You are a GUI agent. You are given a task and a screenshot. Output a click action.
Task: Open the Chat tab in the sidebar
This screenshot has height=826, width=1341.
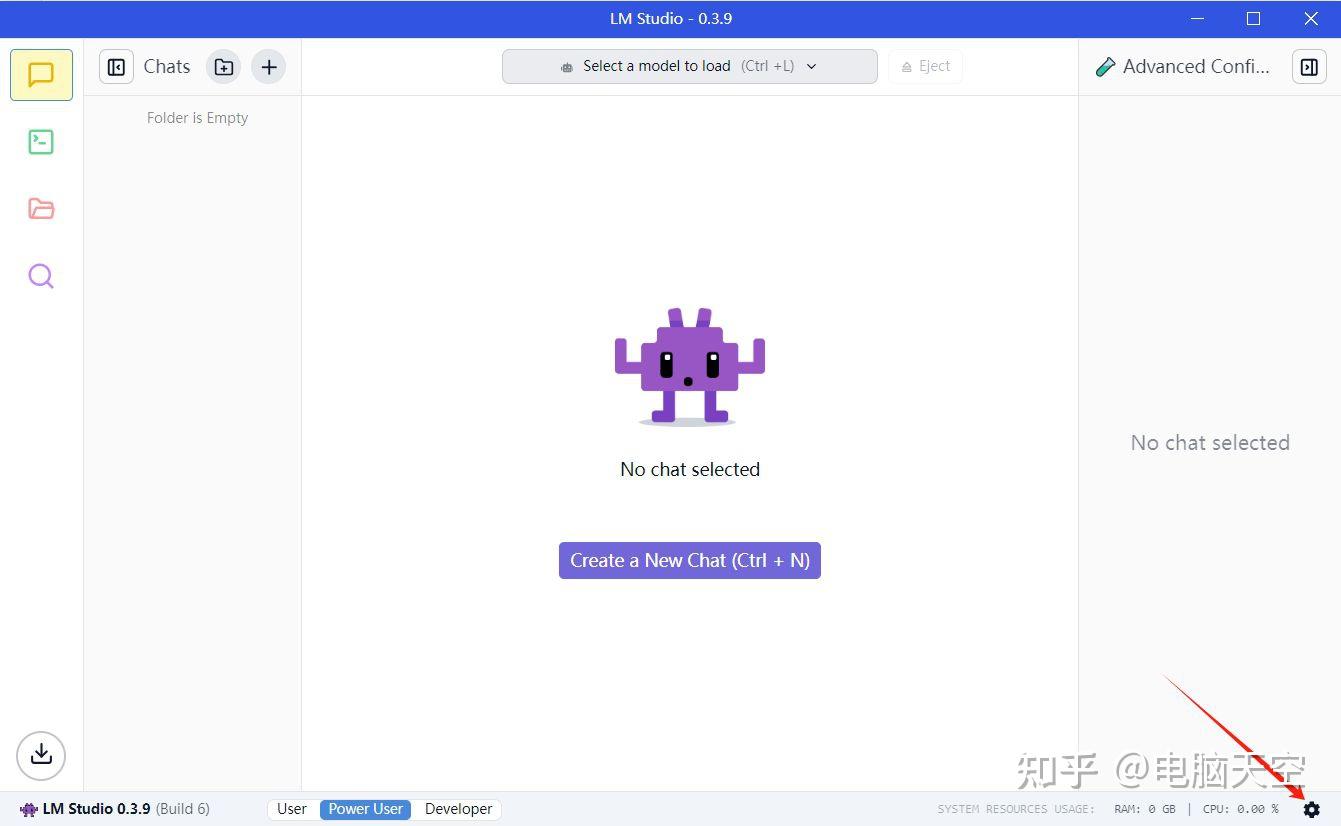(x=41, y=75)
